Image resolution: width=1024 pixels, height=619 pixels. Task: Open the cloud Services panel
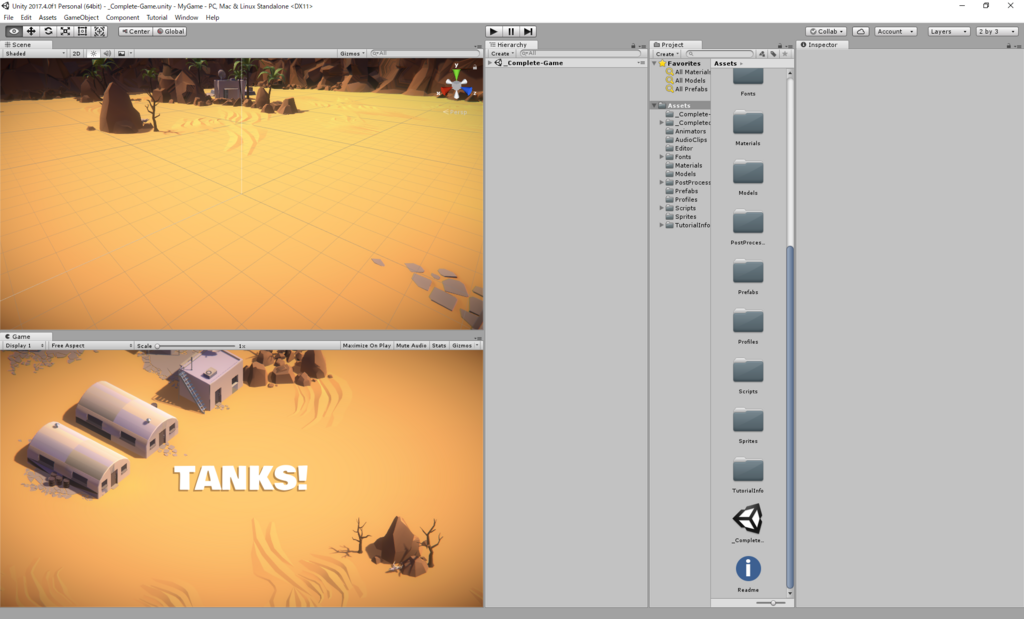(x=861, y=31)
